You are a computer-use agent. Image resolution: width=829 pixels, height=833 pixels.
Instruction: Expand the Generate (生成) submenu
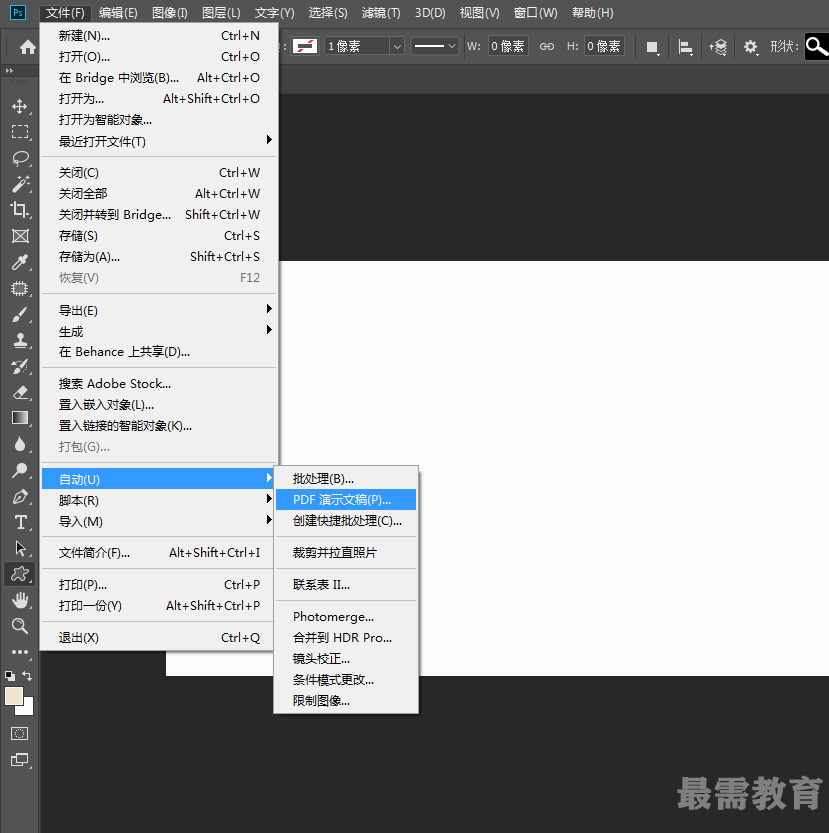click(159, 332)
